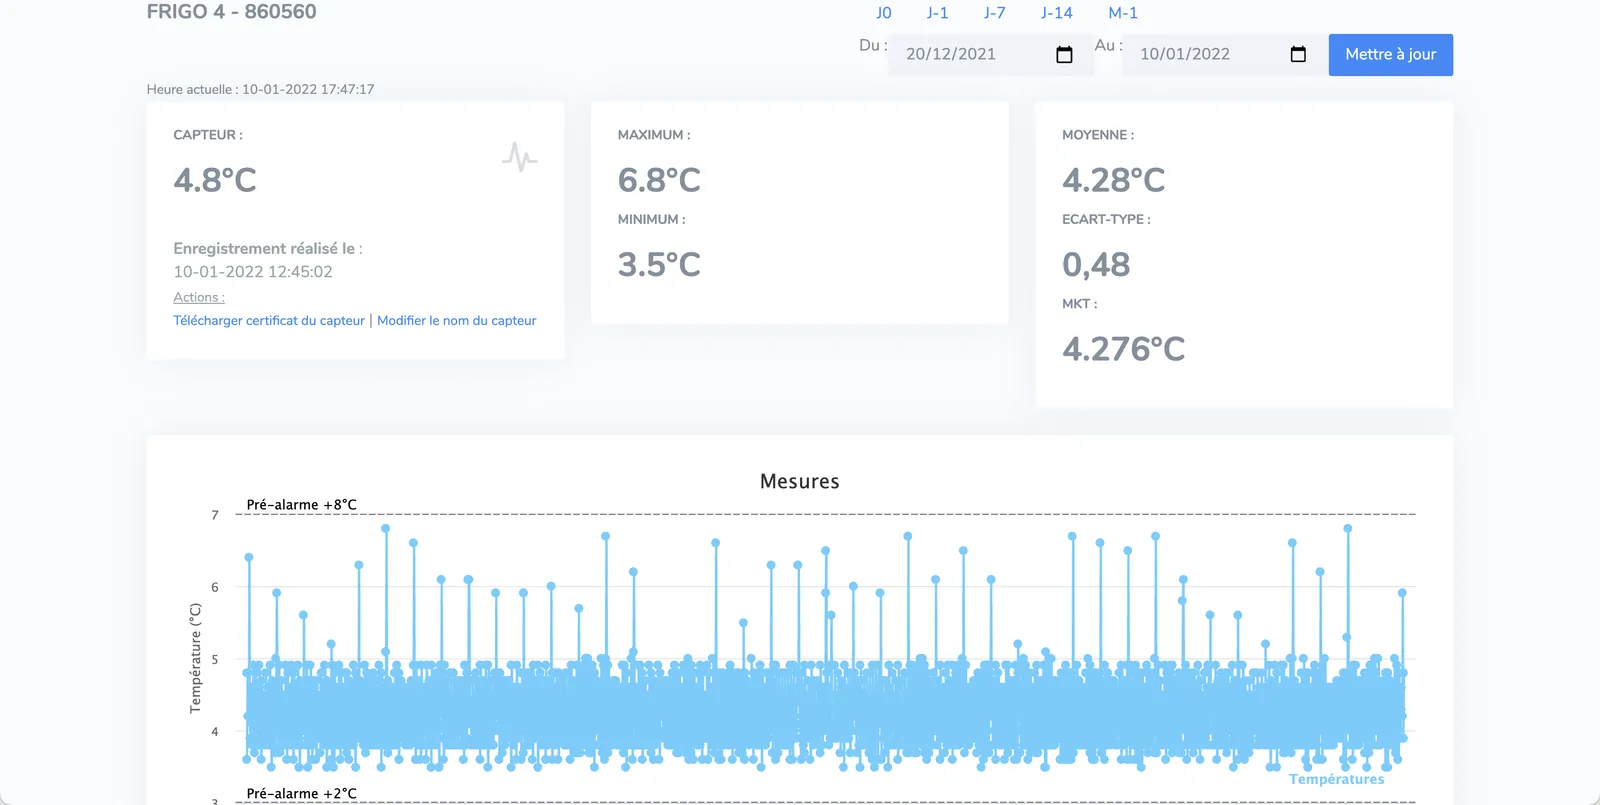
Task: Click the FRIGO 4 - 860560 heading
Action: point(231,12)
